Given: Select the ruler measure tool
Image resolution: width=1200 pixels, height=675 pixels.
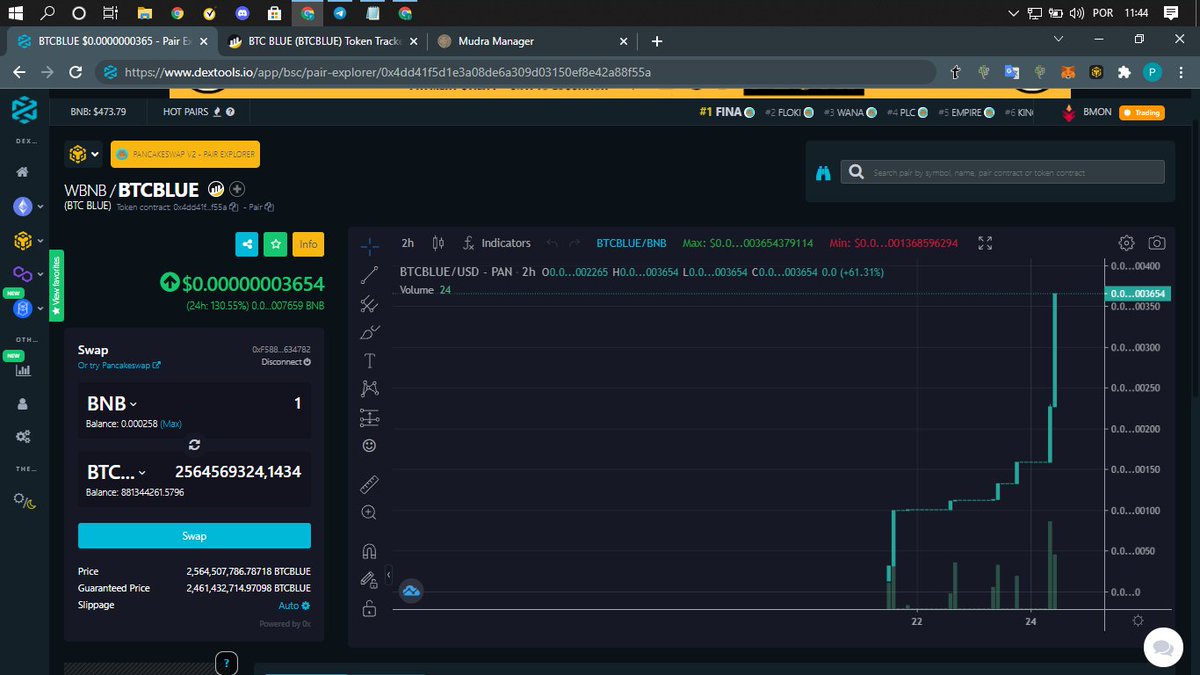Looking at the screenshot, I should [x=369, y=485].
